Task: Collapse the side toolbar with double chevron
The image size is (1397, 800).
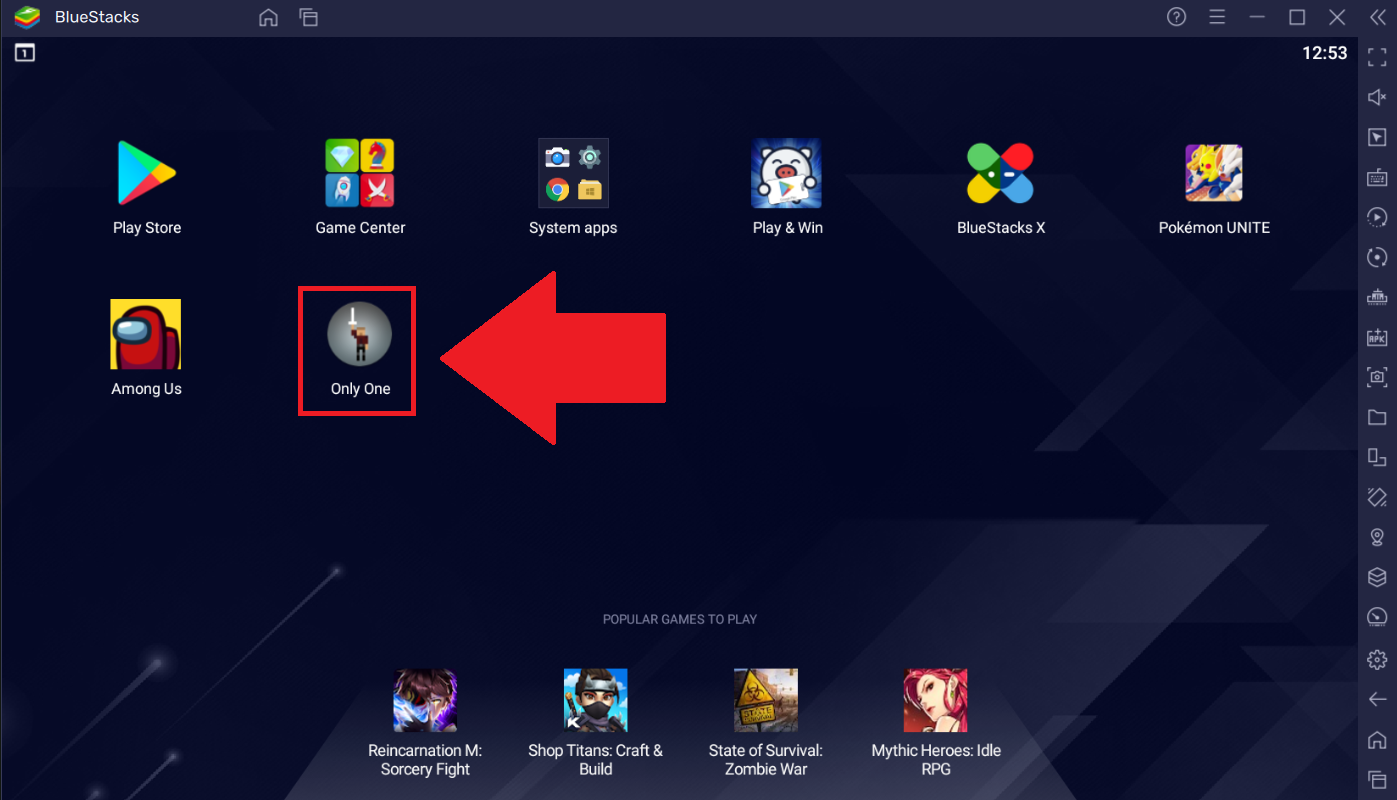Action: (1377, 17)
